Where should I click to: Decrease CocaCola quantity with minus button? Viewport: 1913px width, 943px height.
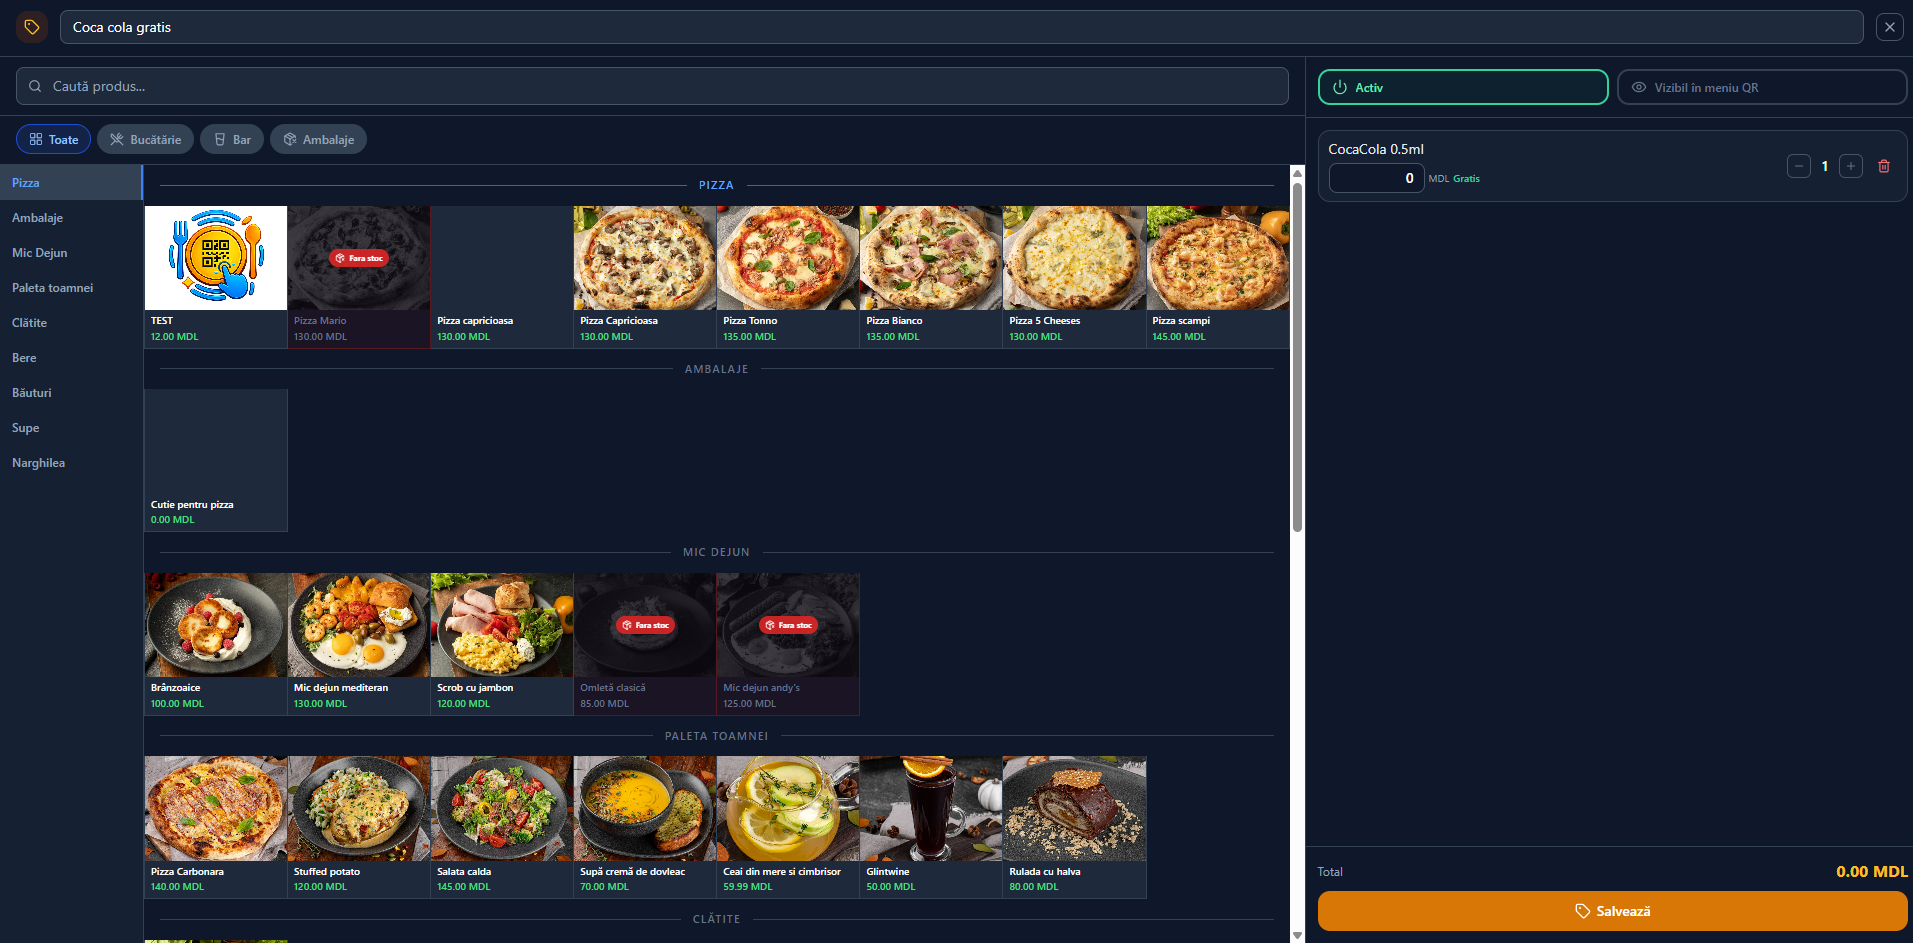pos(1799,166)
